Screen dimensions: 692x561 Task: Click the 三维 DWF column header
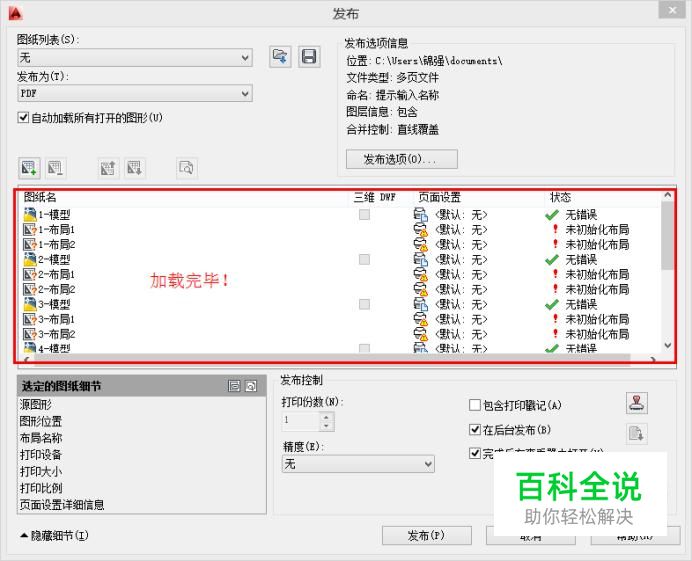point(375,197)
